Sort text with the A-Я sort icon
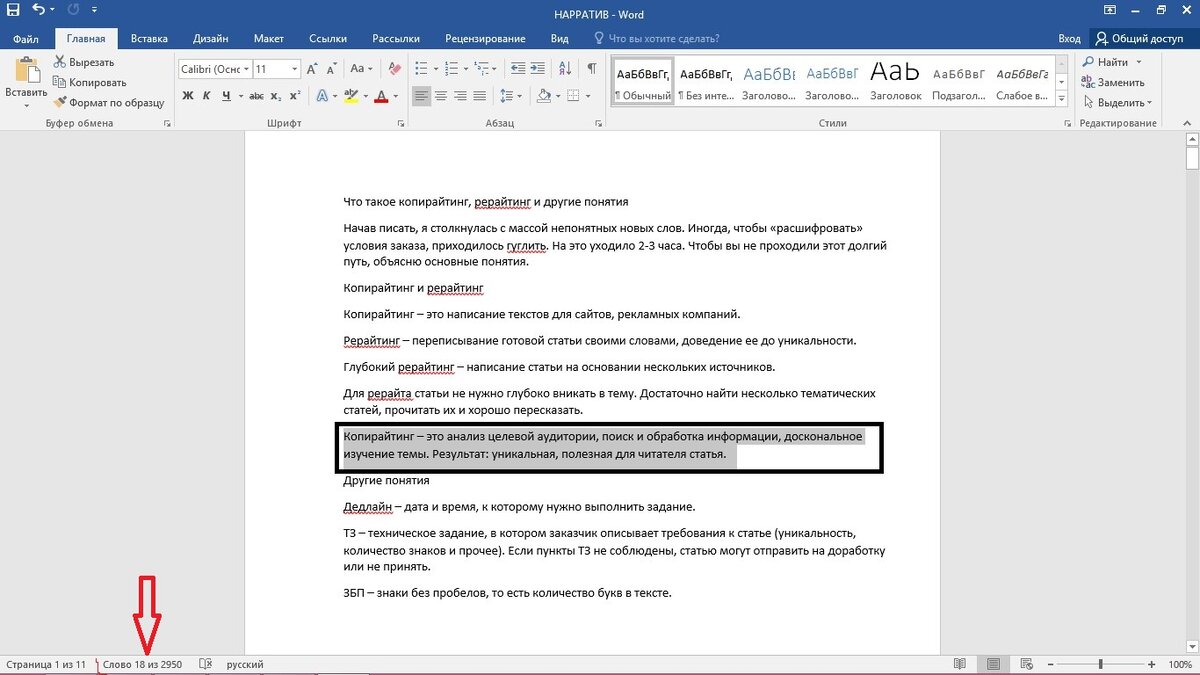1200x675 pixels. (567, 69)
